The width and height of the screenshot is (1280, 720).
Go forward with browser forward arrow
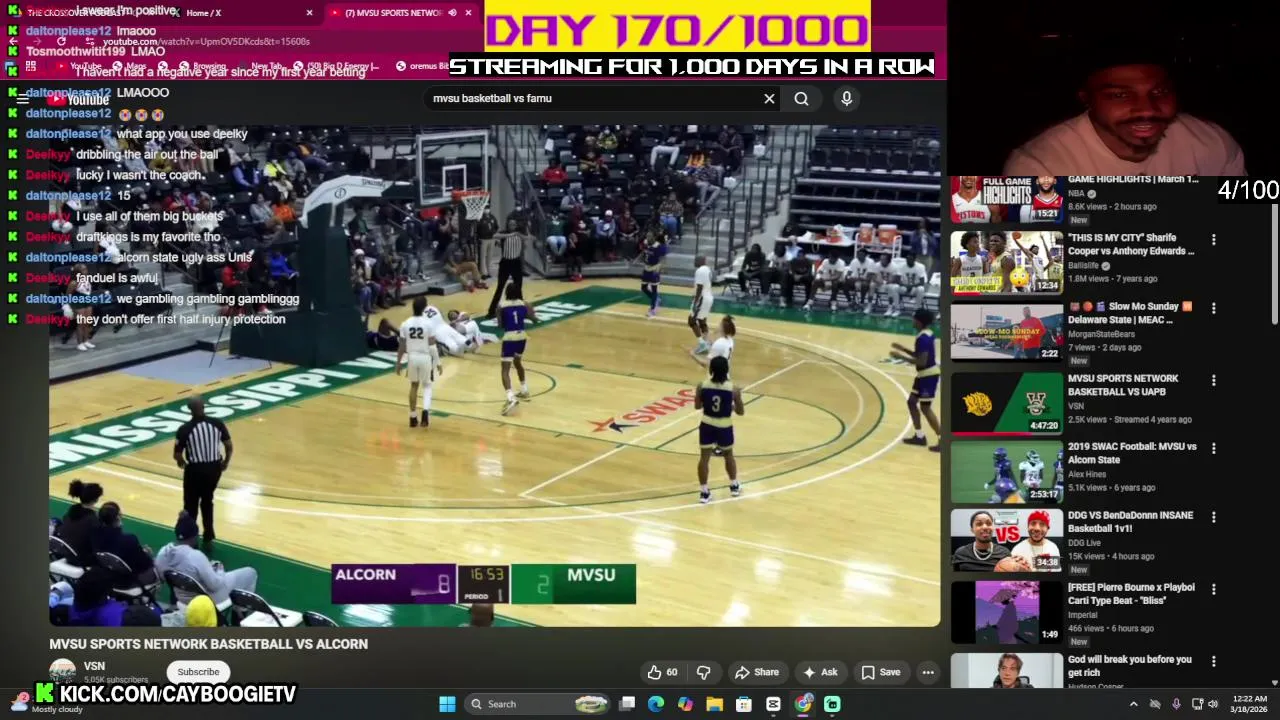36,42
